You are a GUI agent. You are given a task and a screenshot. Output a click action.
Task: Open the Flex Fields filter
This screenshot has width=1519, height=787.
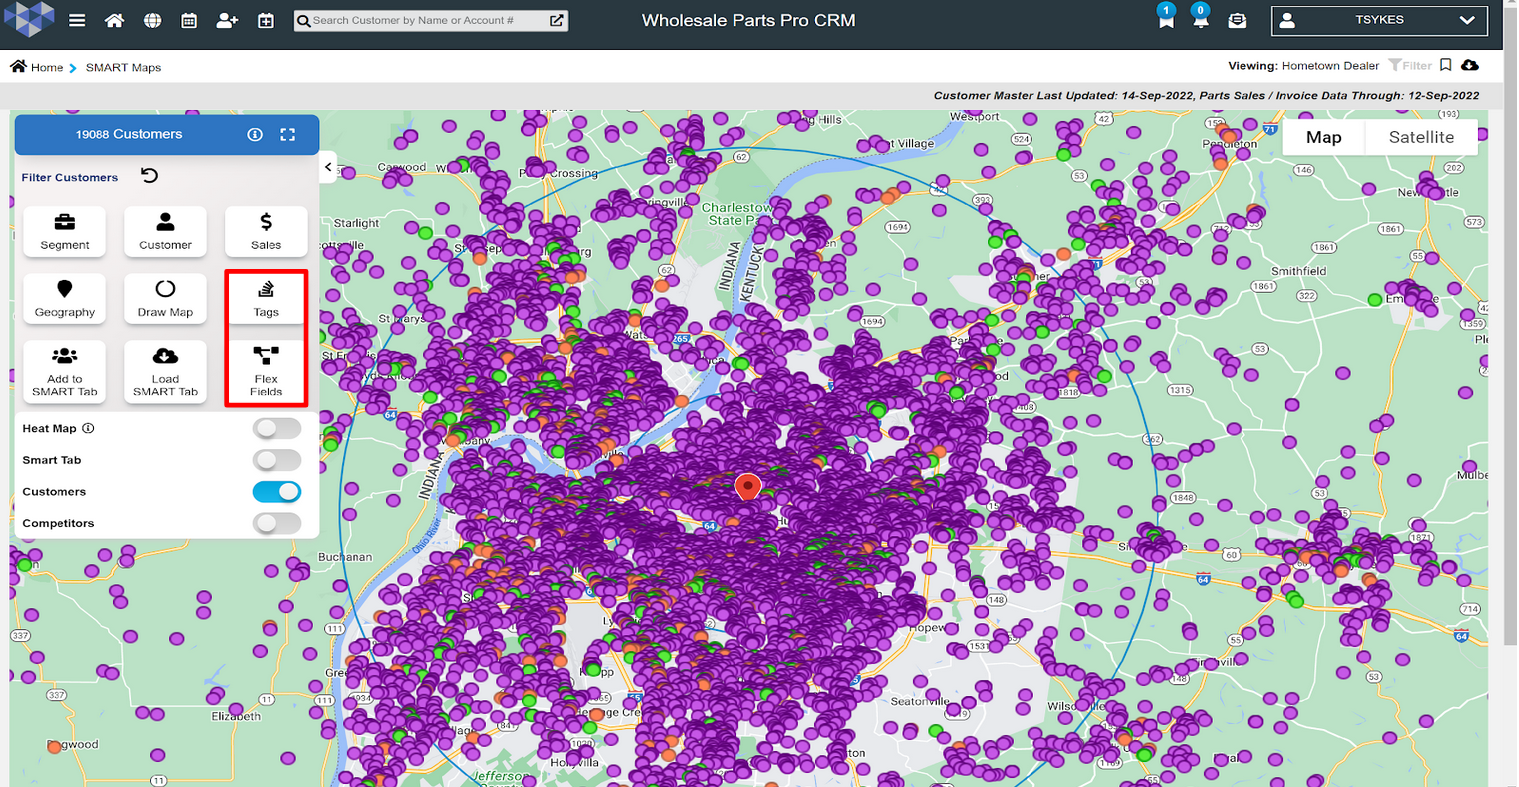(266, 371)
